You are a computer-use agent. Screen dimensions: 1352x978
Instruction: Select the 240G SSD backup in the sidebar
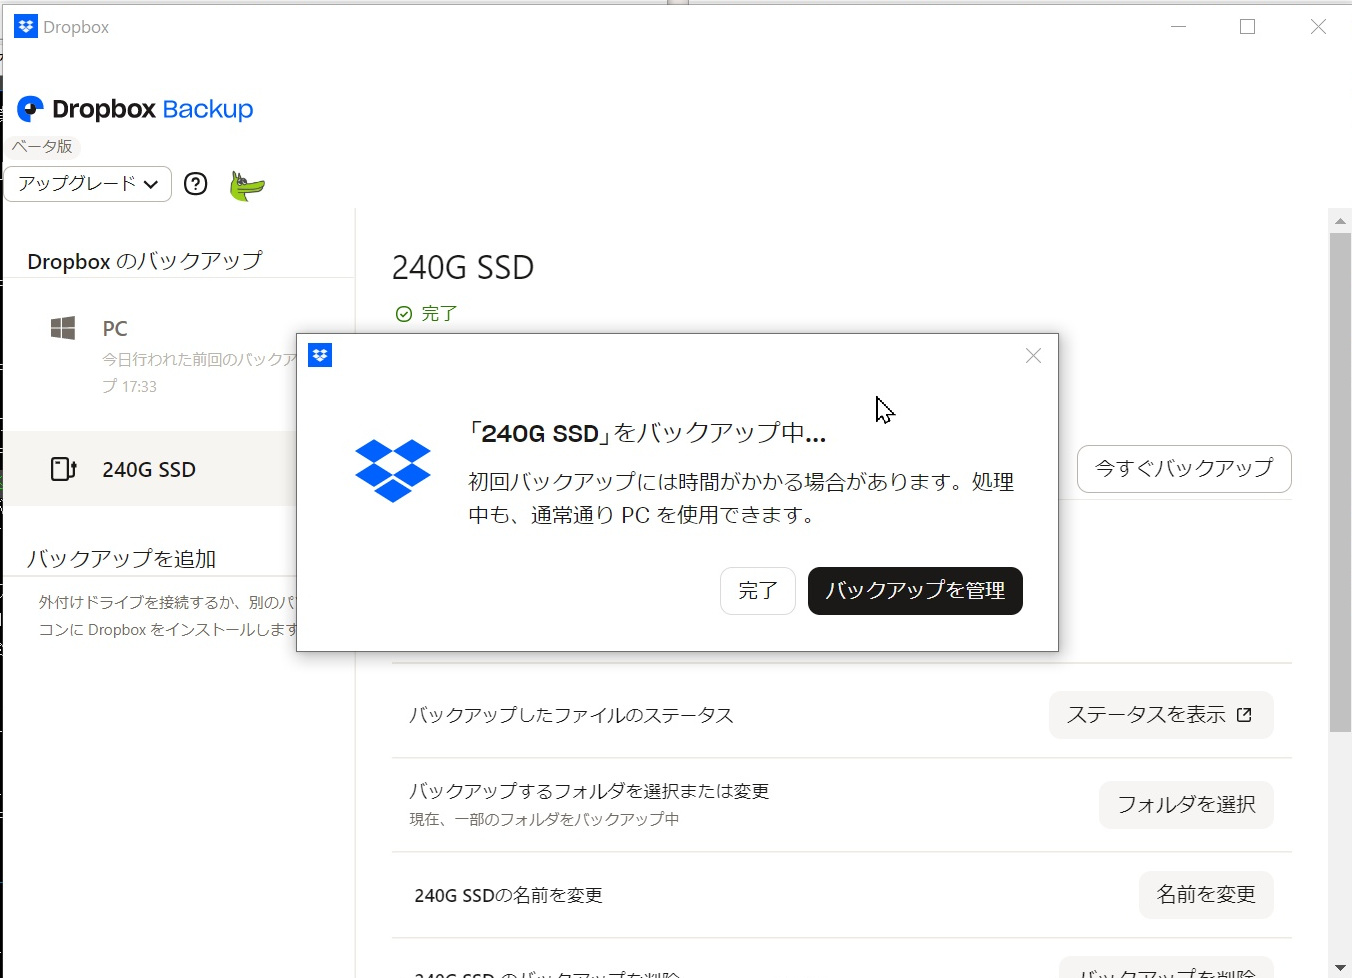click(151, 469)
